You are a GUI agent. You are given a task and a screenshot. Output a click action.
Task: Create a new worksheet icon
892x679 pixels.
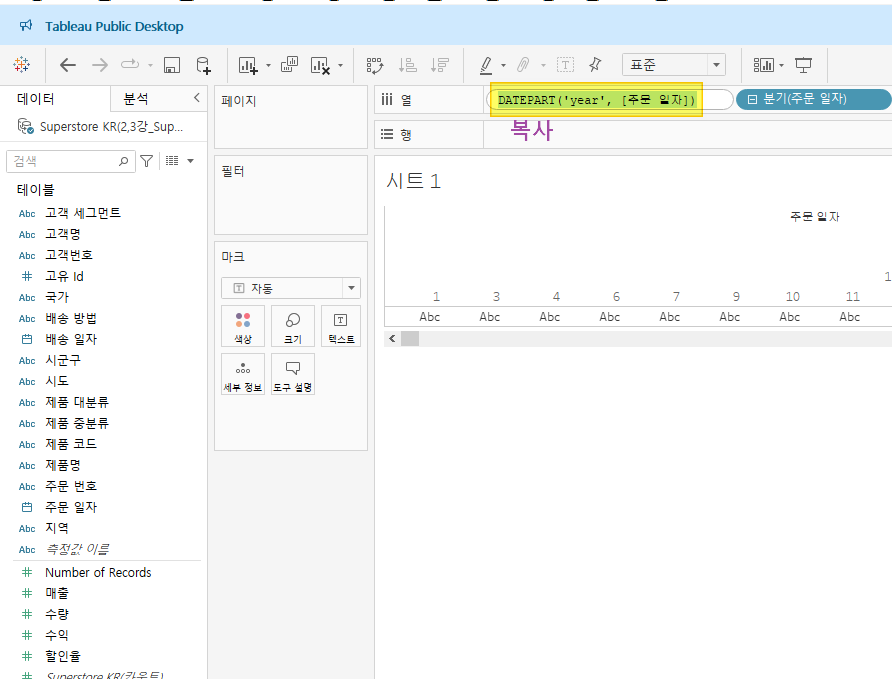pos(248,65)
